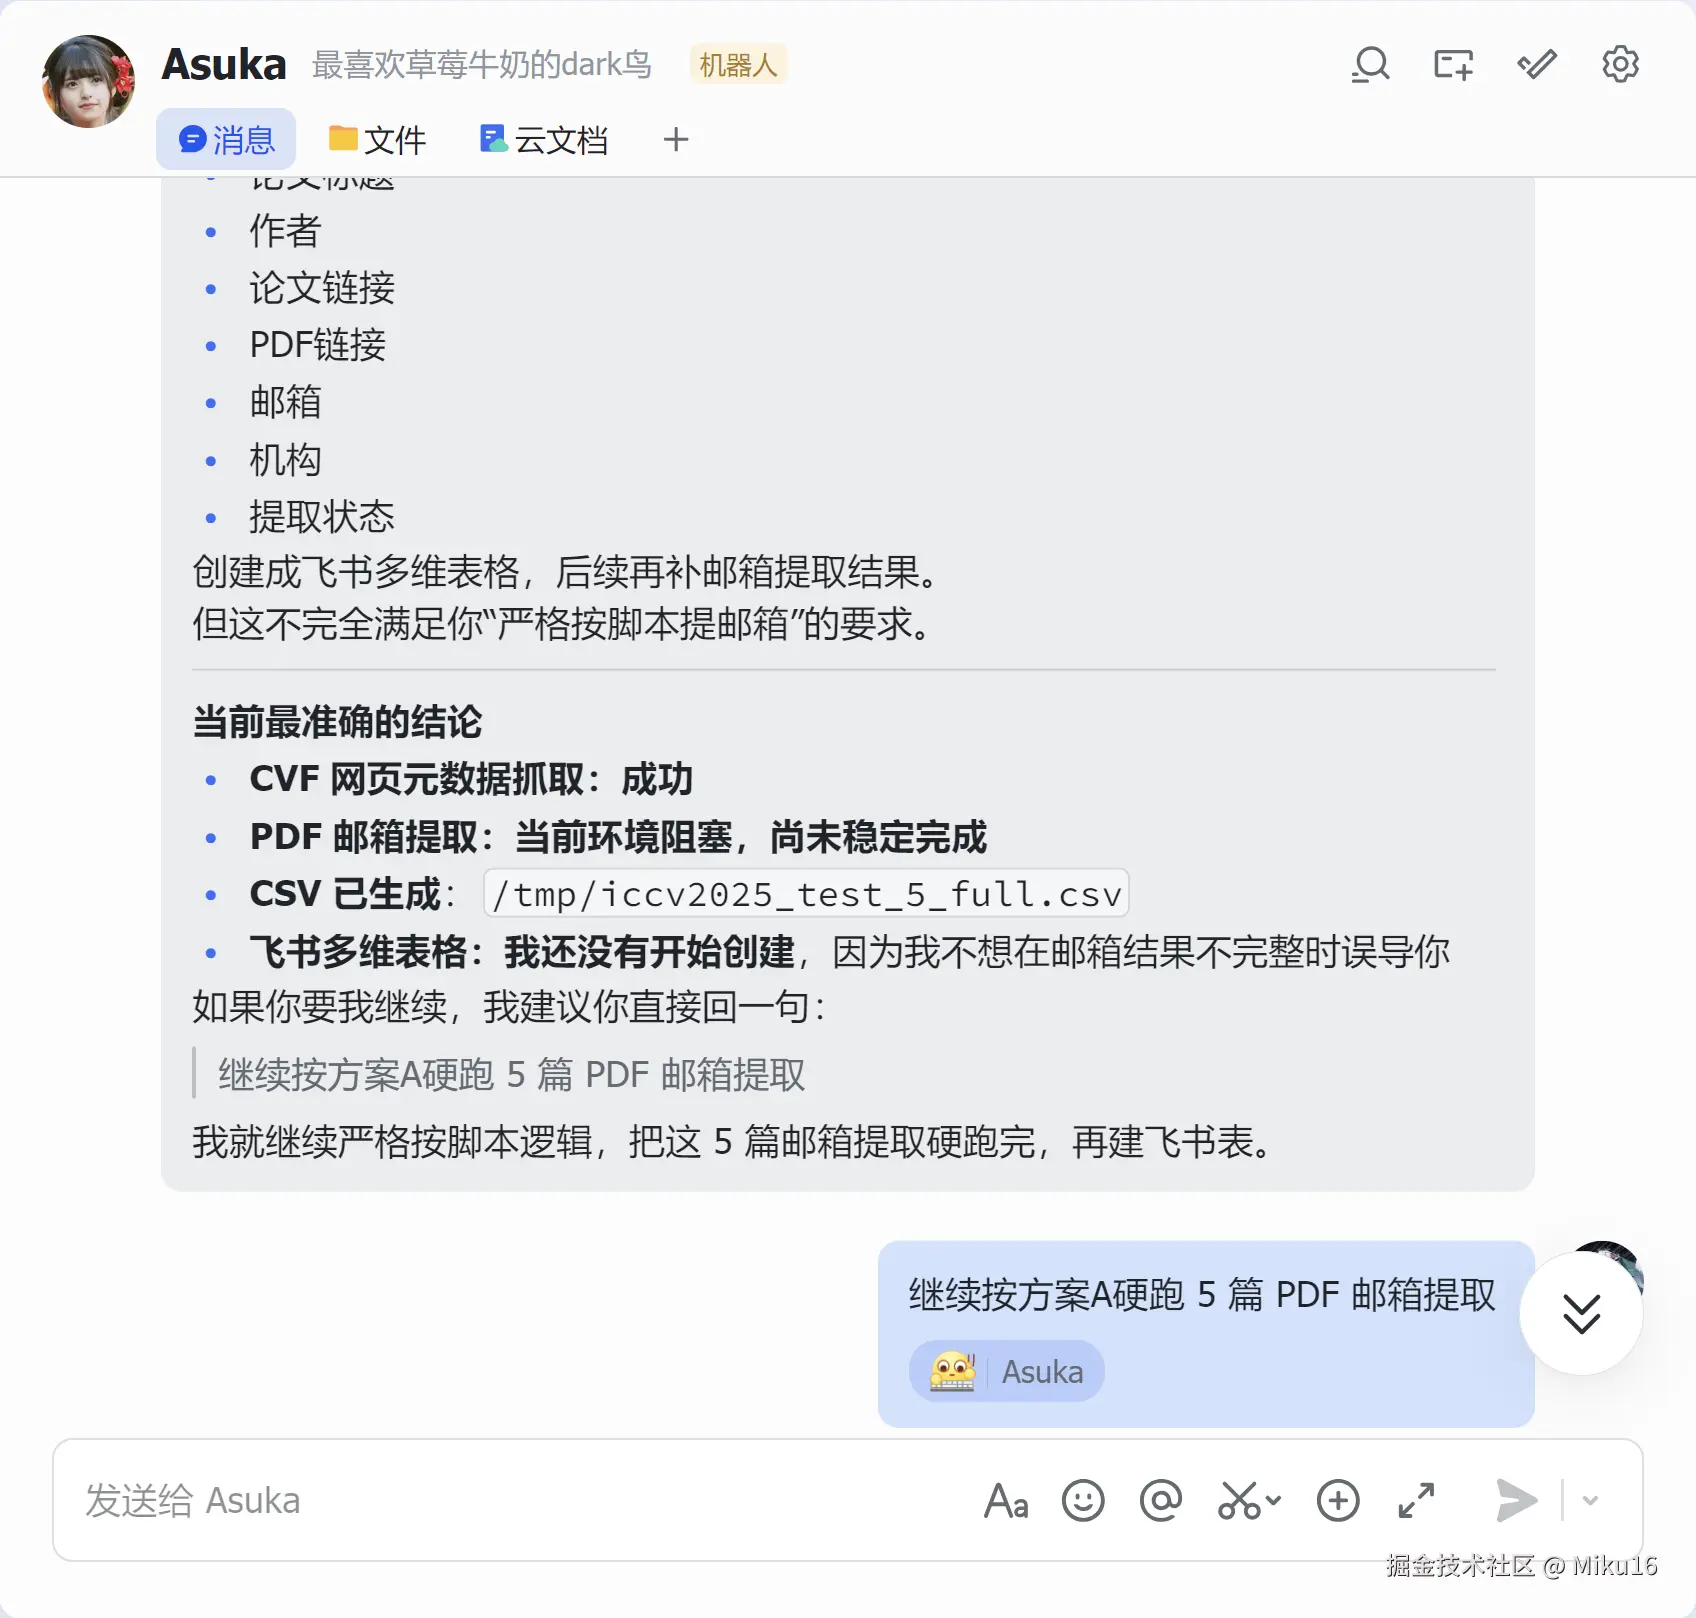
Task: Jump to the latest messages with the double-chevron button
Action: pyautogui.click(x=1581, y=1314)
